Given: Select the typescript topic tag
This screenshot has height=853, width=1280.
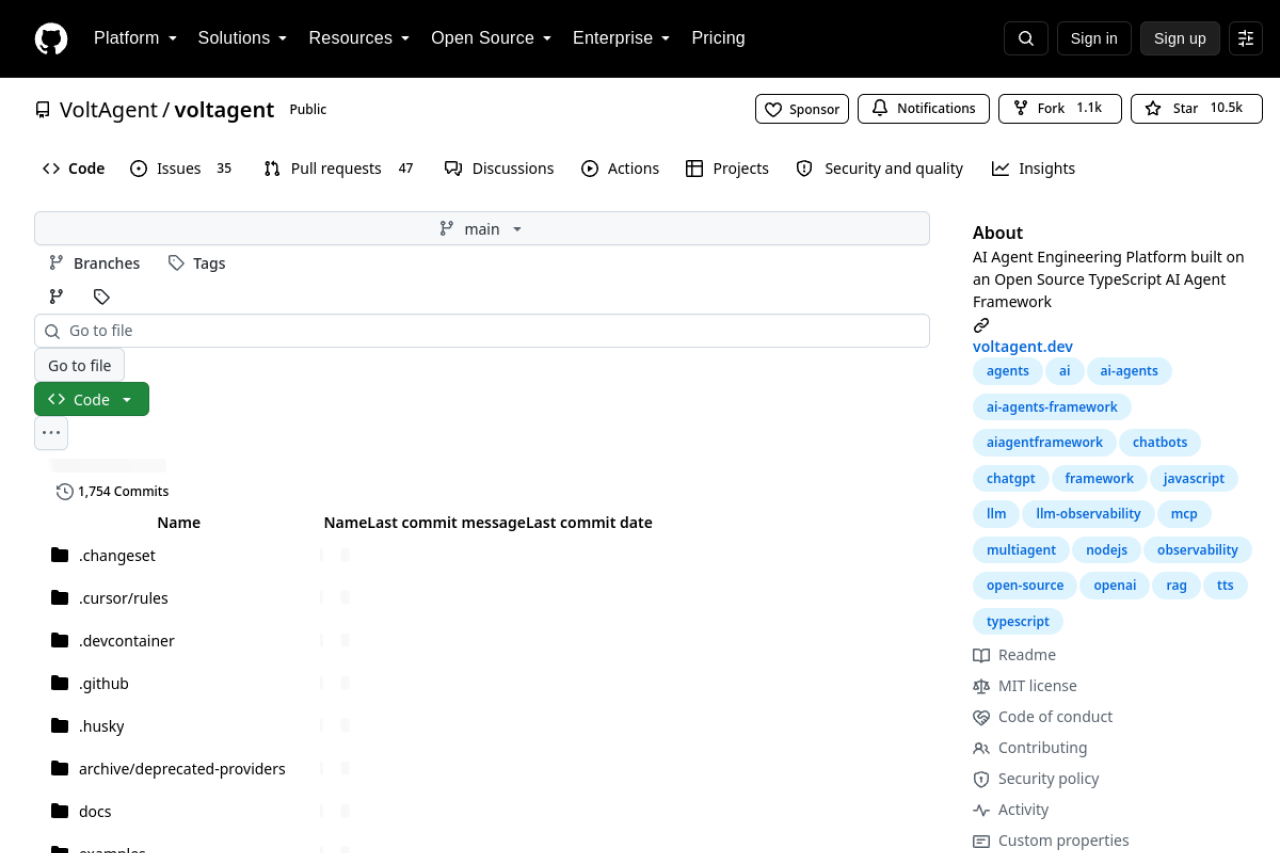Looking at the screenshot, I should coord(1018,621).
